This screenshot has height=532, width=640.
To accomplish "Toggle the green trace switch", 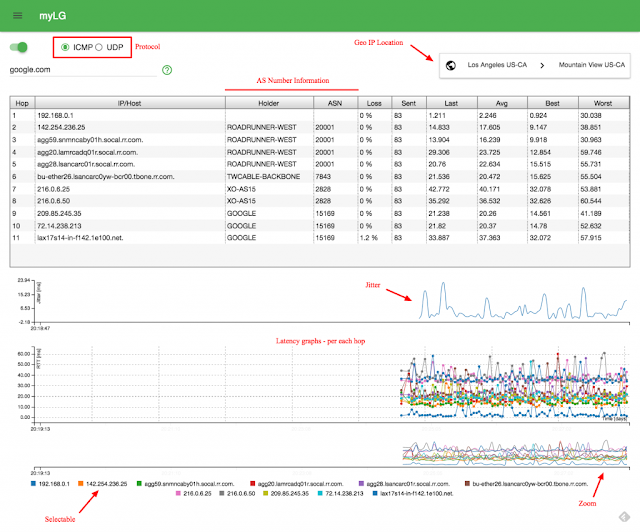I will (x=18, y=47).
